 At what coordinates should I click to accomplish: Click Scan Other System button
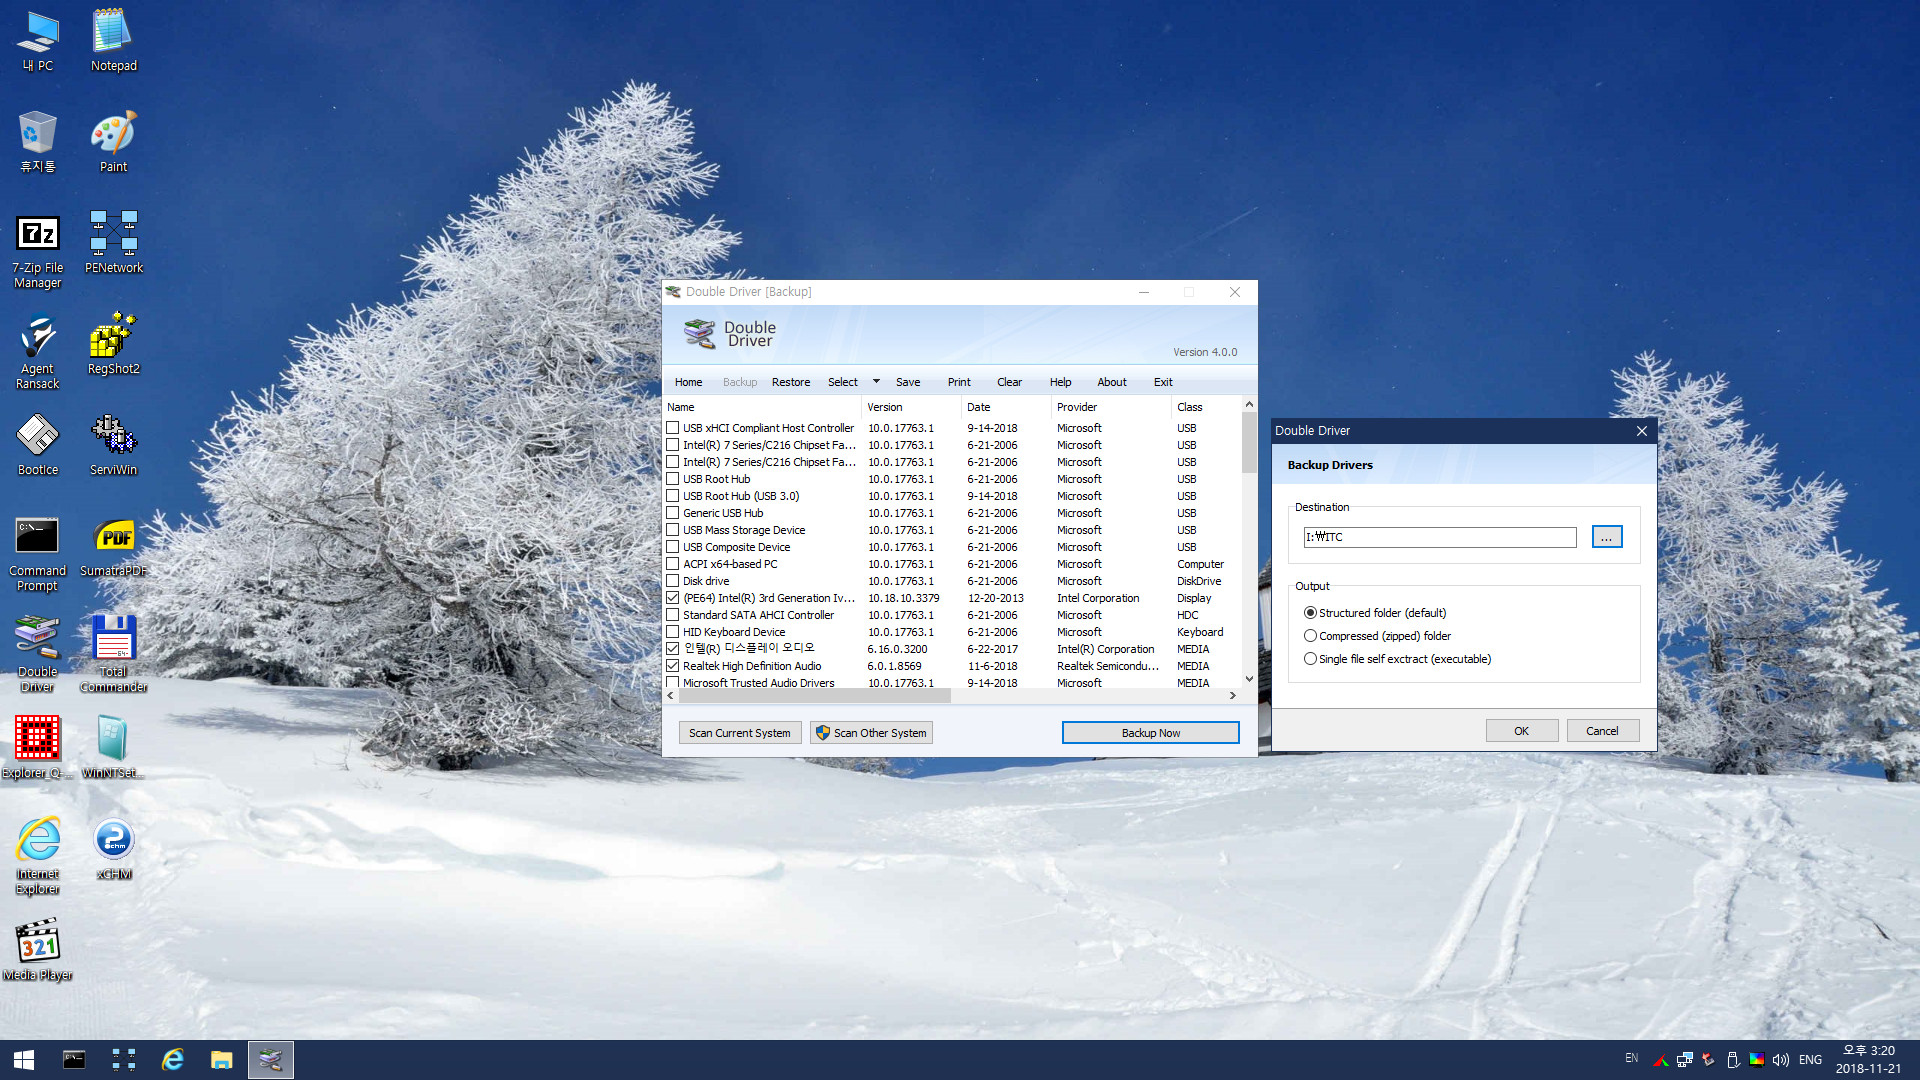pyautogui.click(x=871, y=733)
